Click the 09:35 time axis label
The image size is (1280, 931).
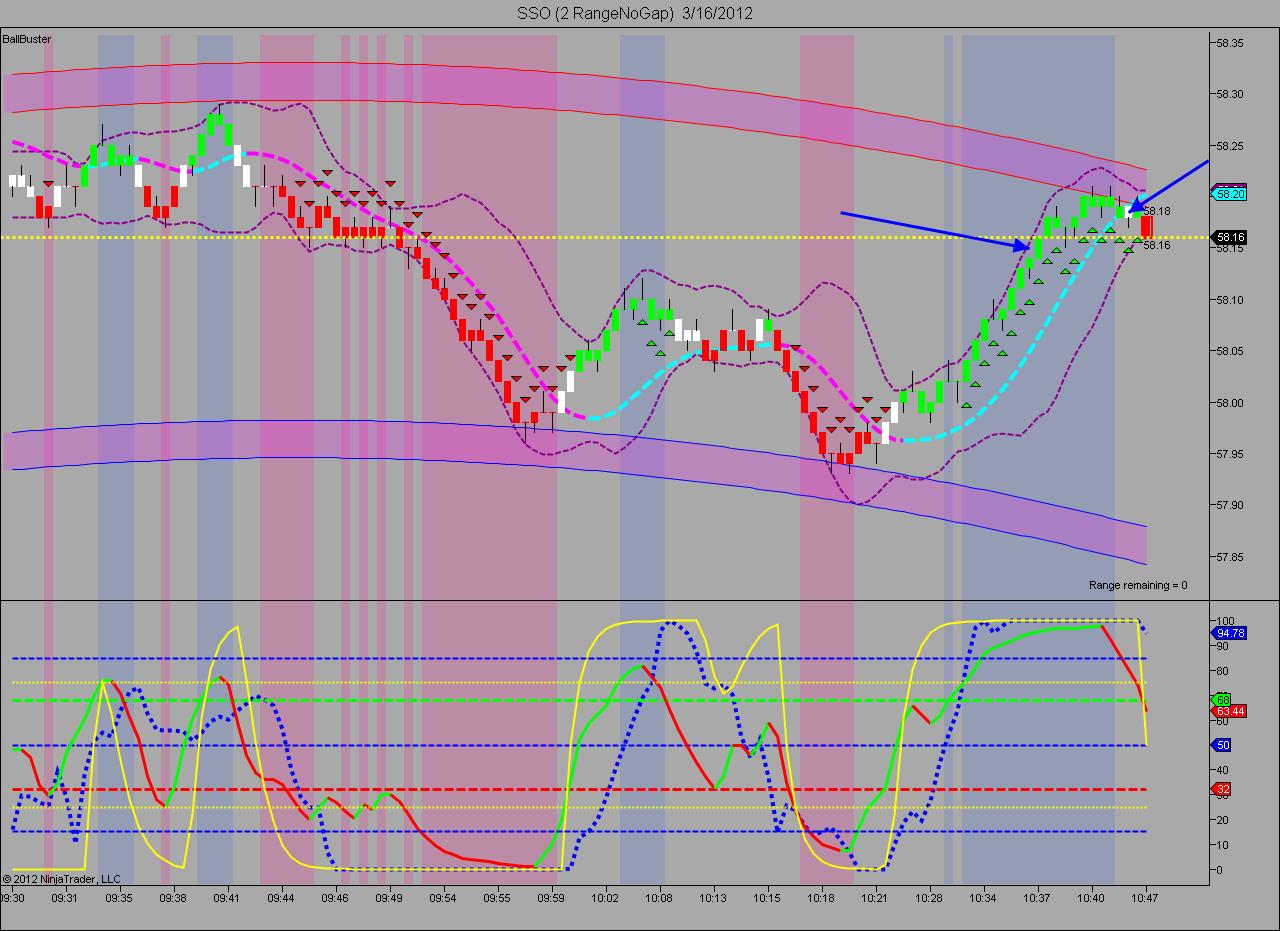[x=119, y=898]
